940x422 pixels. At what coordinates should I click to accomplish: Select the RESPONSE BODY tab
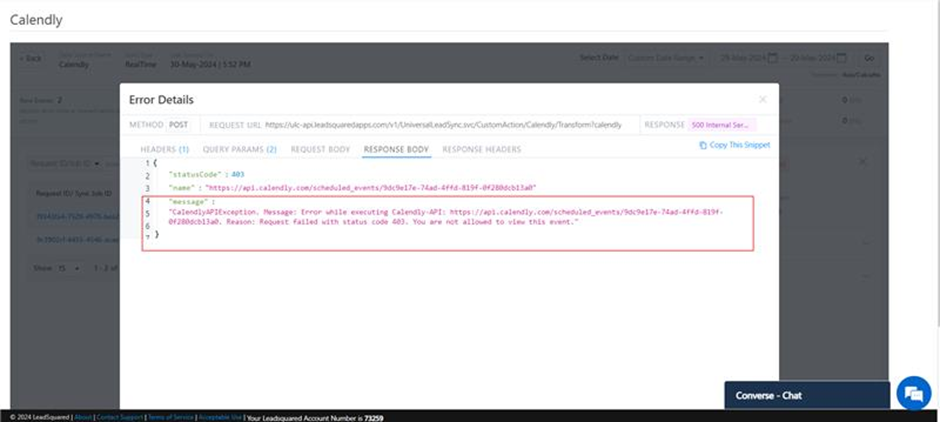(396, 149)
